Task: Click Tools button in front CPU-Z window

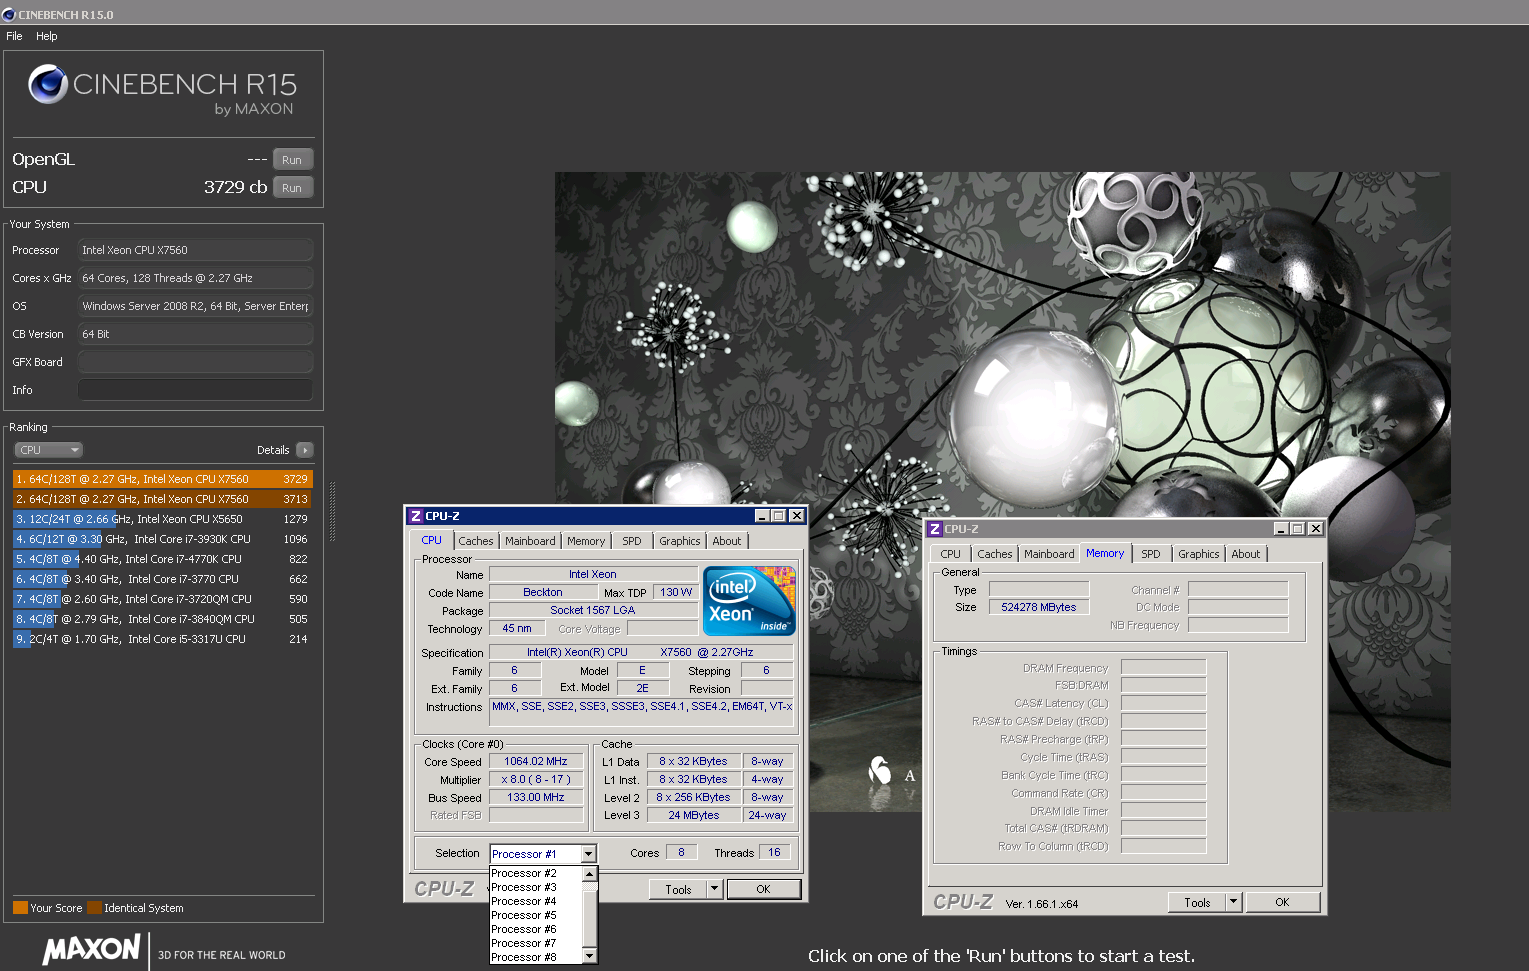Action: (678, 889)
